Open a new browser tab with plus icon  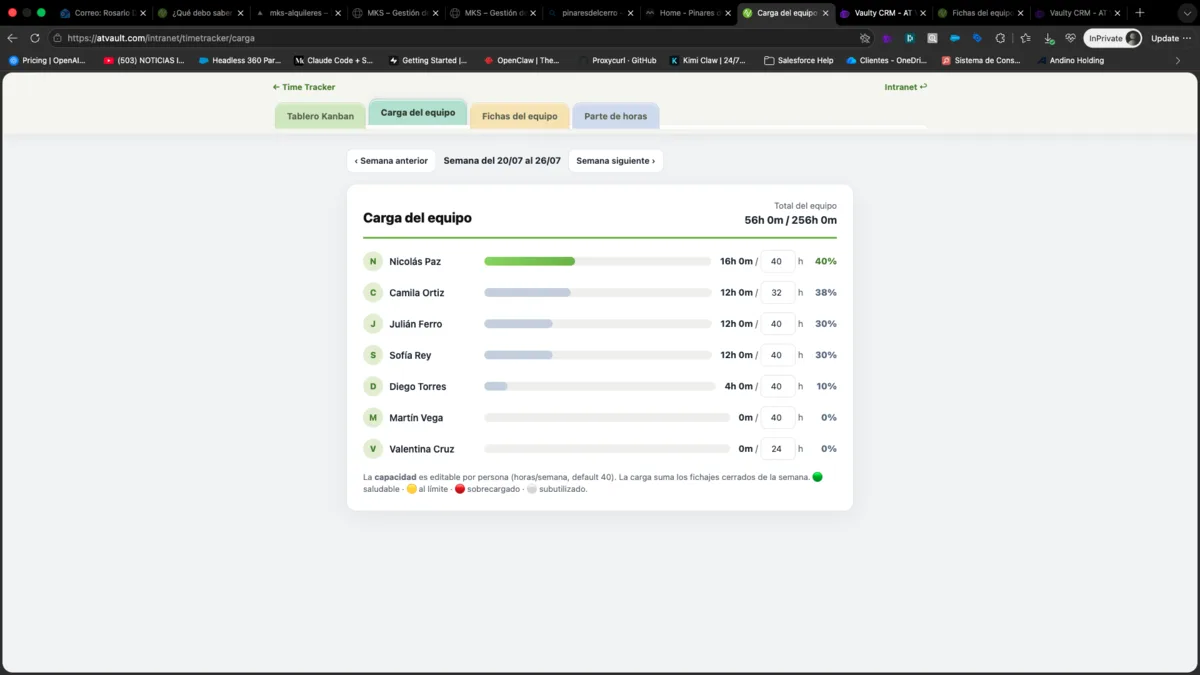tap(1139, 13)
